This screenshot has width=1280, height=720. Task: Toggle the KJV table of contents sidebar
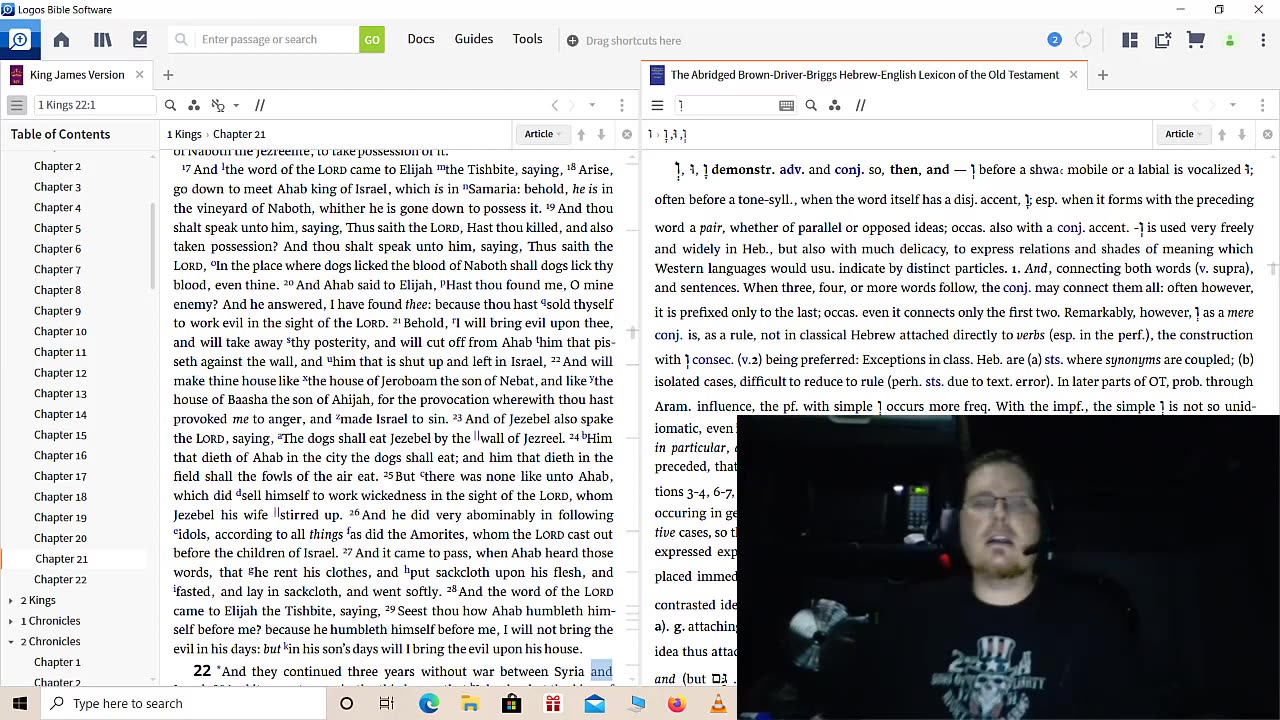[x=17, y=105]
